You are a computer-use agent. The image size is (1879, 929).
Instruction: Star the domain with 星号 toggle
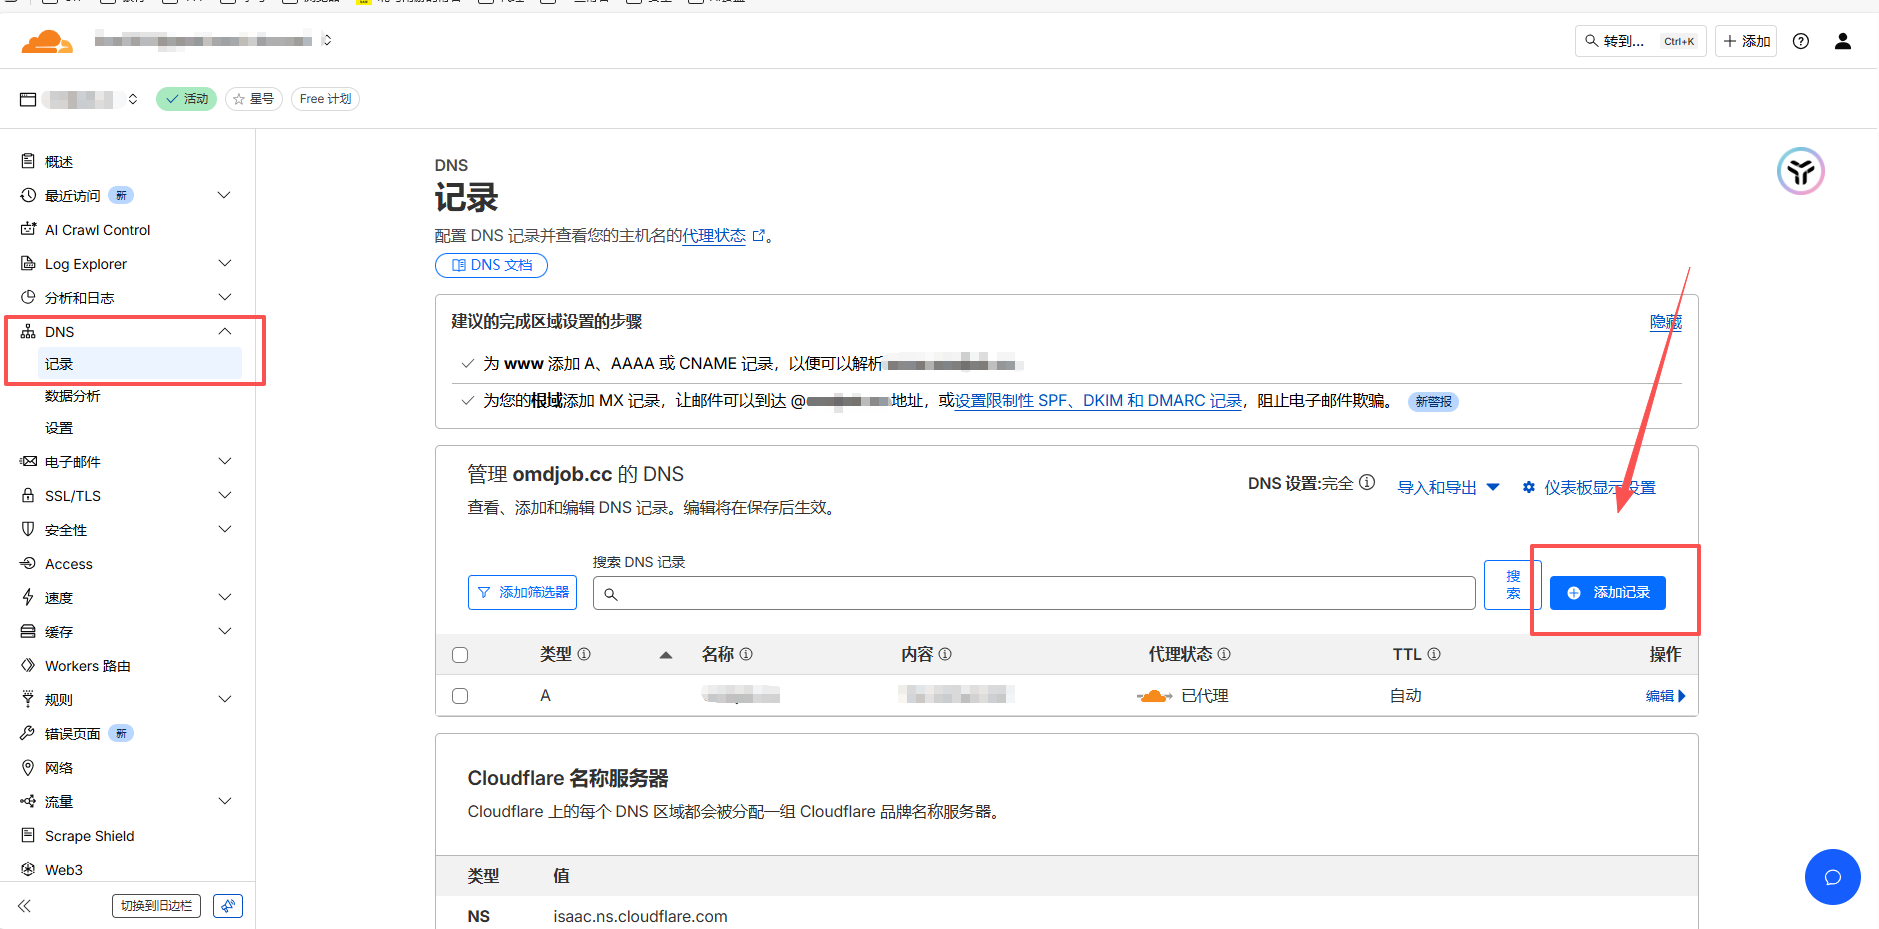pyautogui.click(x=254, y=99)
